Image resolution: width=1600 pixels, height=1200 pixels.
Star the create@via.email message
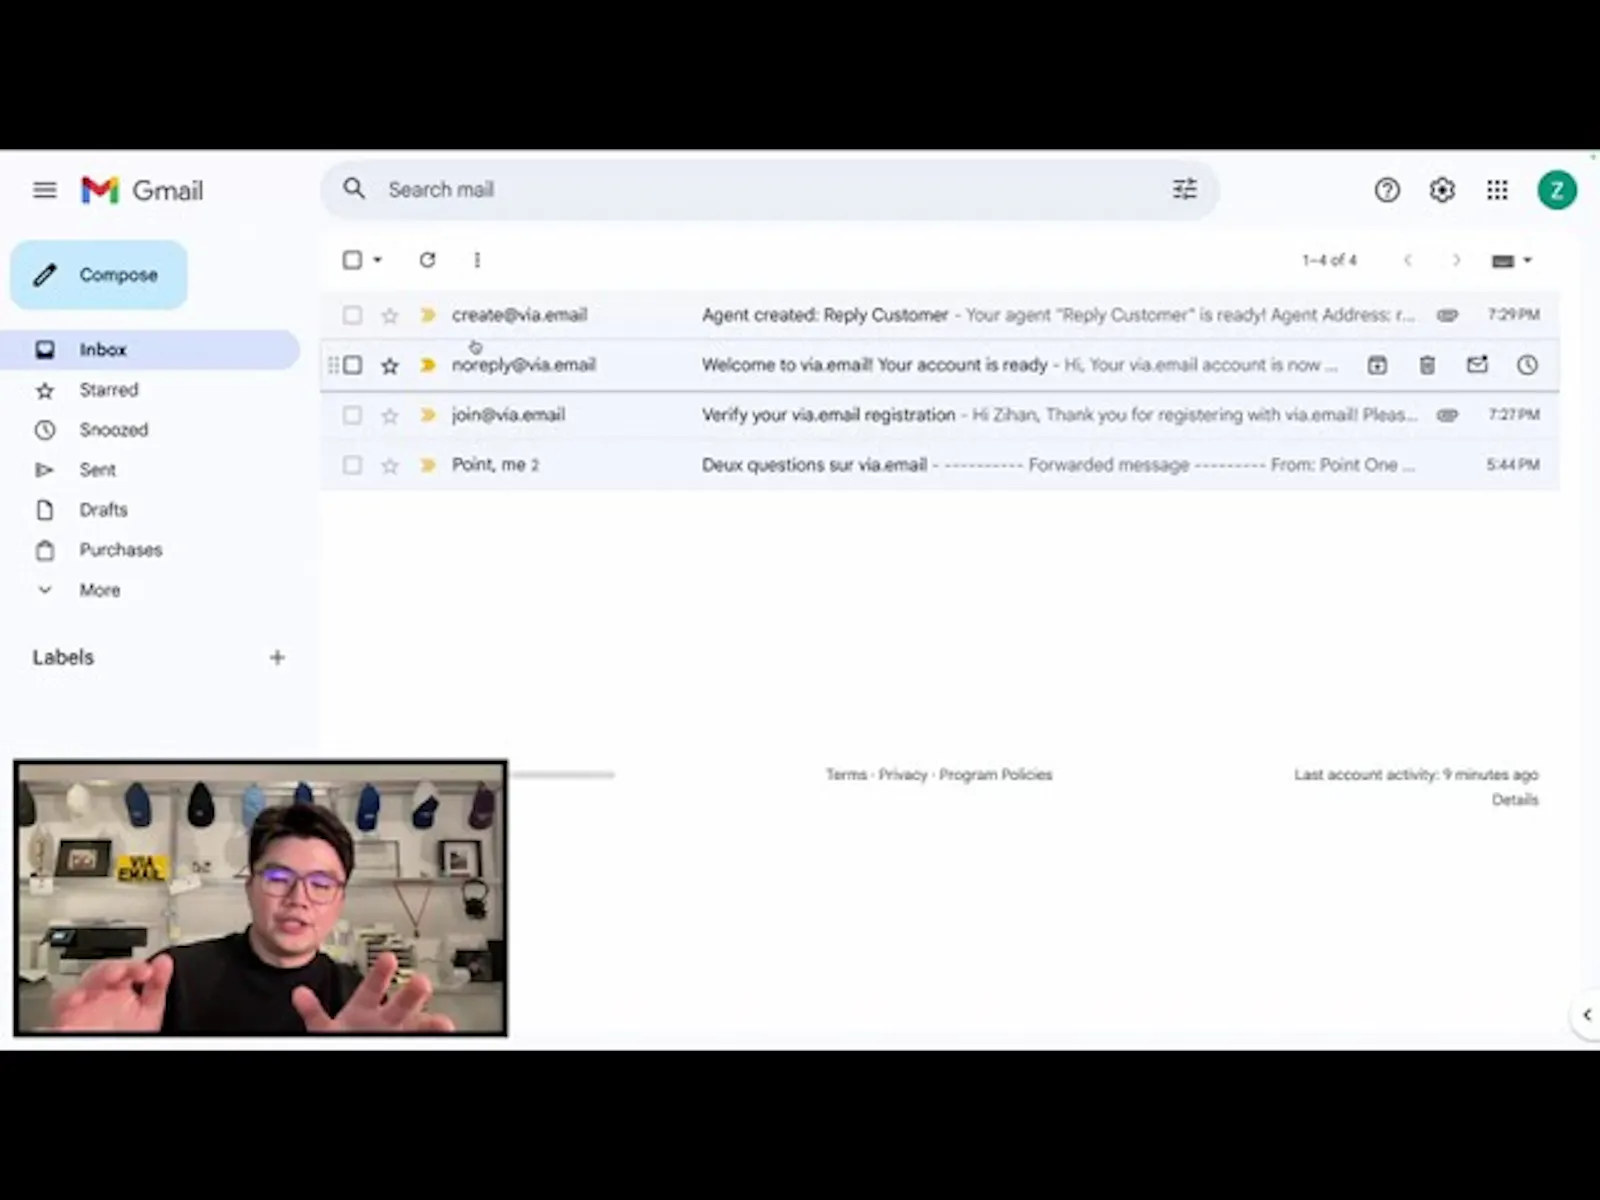(x=390, y=316)
